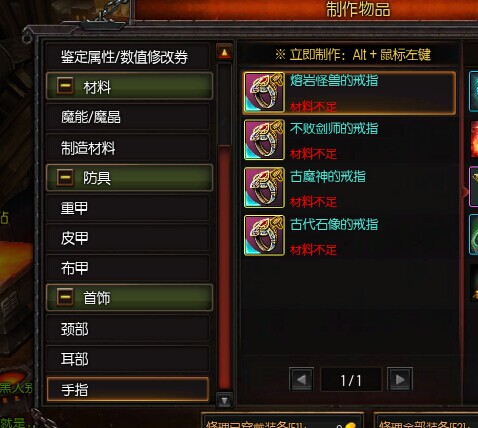Select the 古代石像的戒指 recipe name
The image size is (478, 428).
pos(334,224)
